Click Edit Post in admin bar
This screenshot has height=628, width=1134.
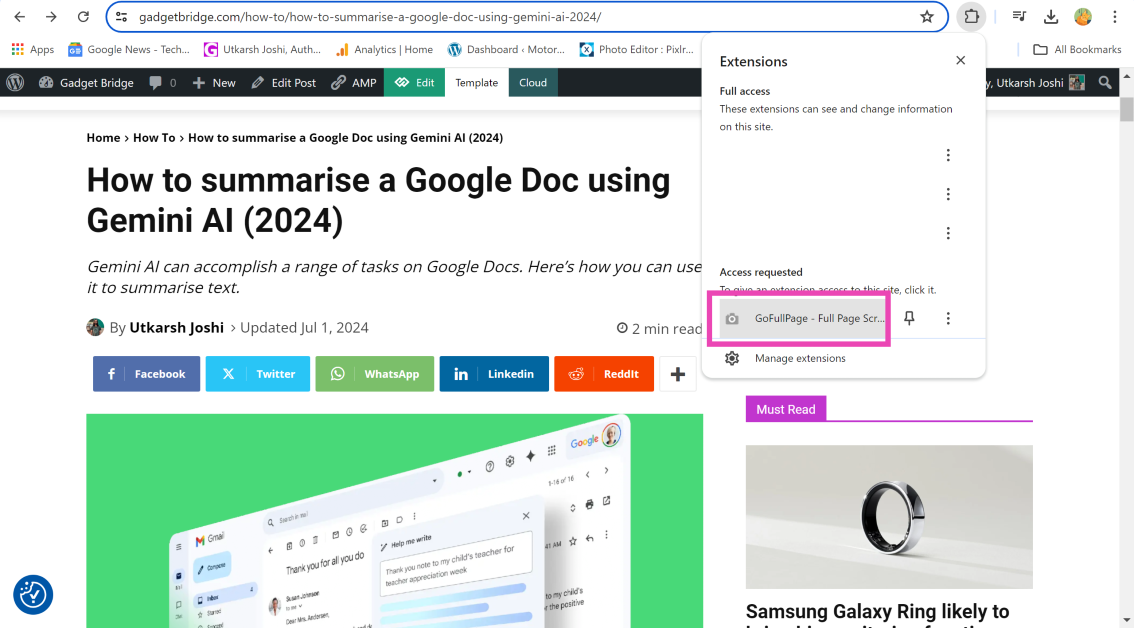coord(284,82)
